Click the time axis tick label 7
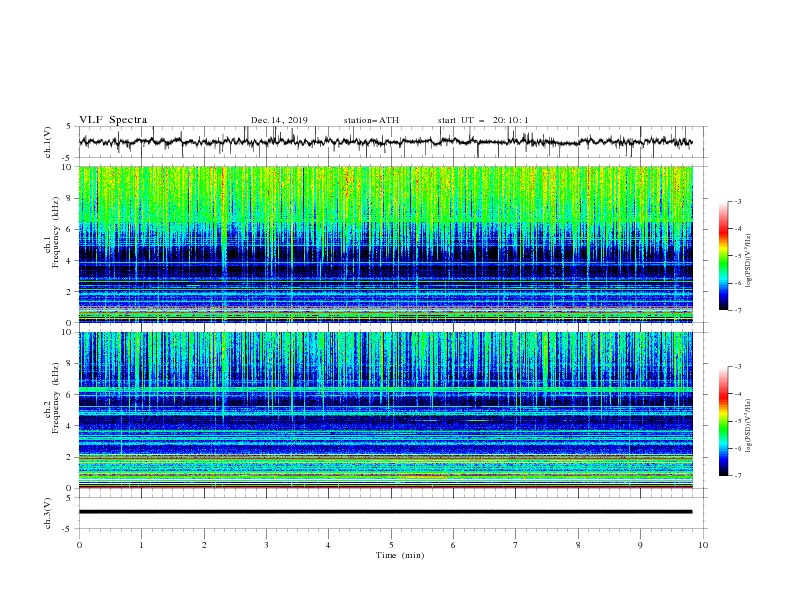The image size is (792, 612). (516, 545)
